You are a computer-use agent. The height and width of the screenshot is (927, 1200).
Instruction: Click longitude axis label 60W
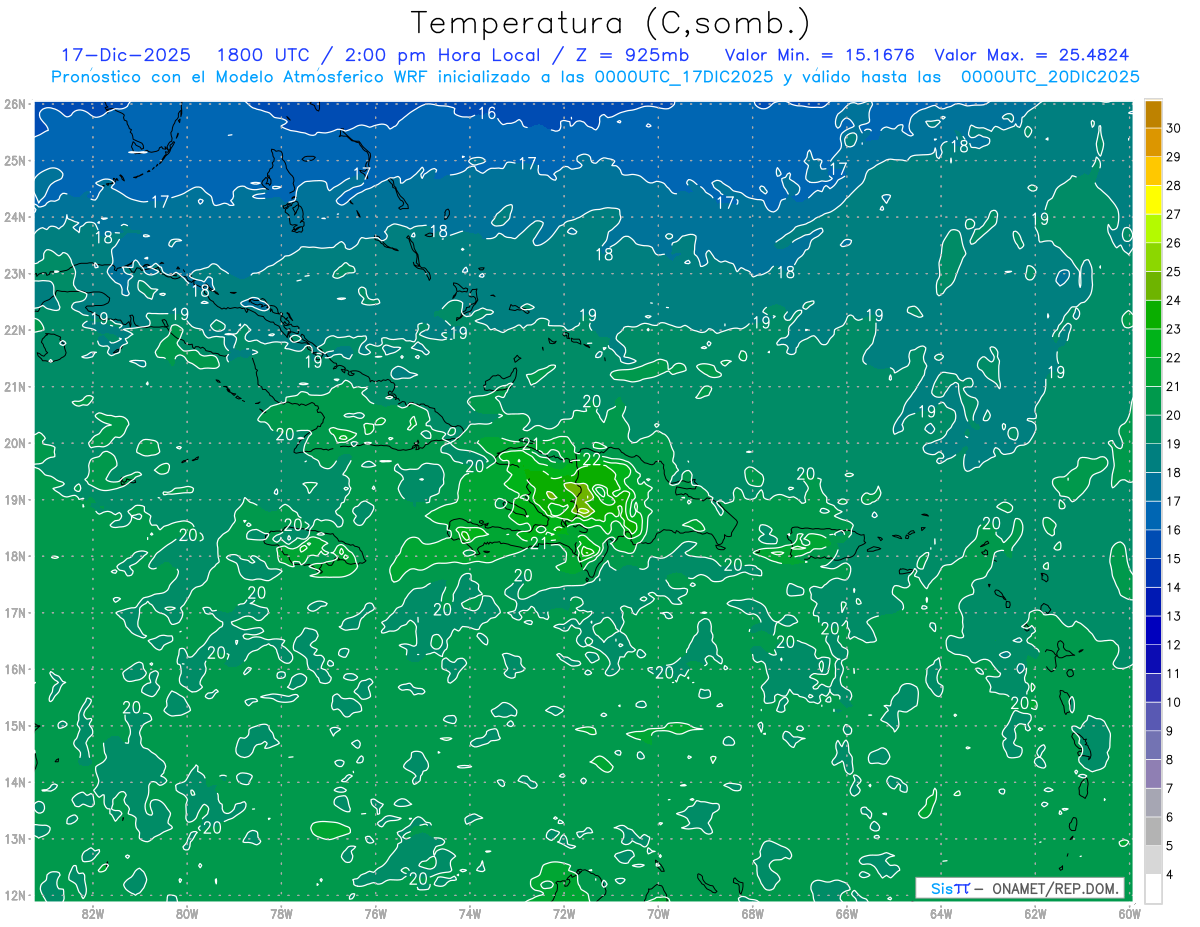[1130, 913]
